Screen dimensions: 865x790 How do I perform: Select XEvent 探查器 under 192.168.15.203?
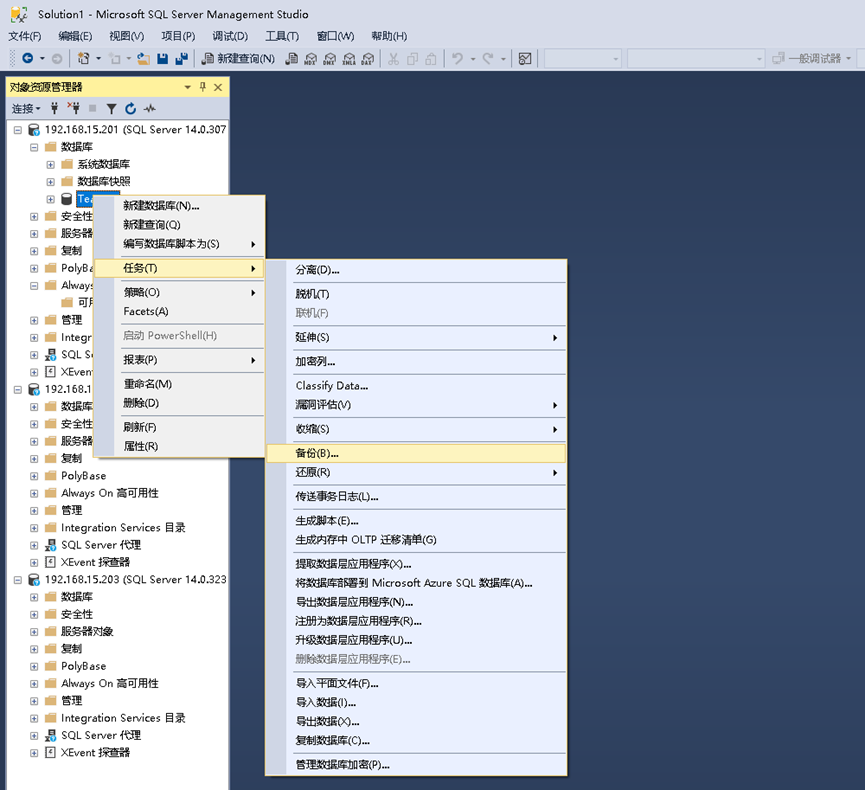95,753
